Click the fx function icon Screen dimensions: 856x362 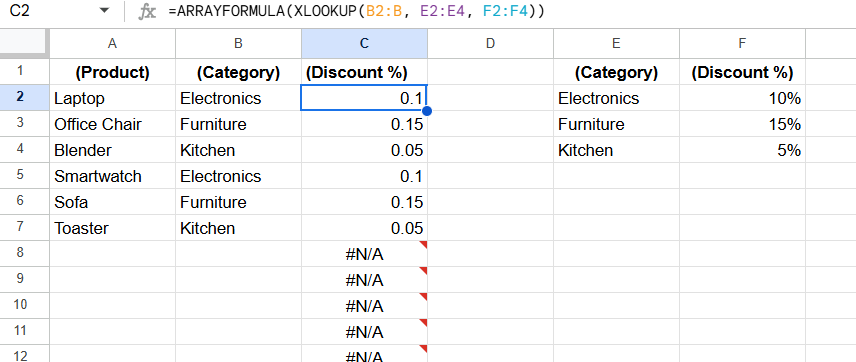pos(147,11)
